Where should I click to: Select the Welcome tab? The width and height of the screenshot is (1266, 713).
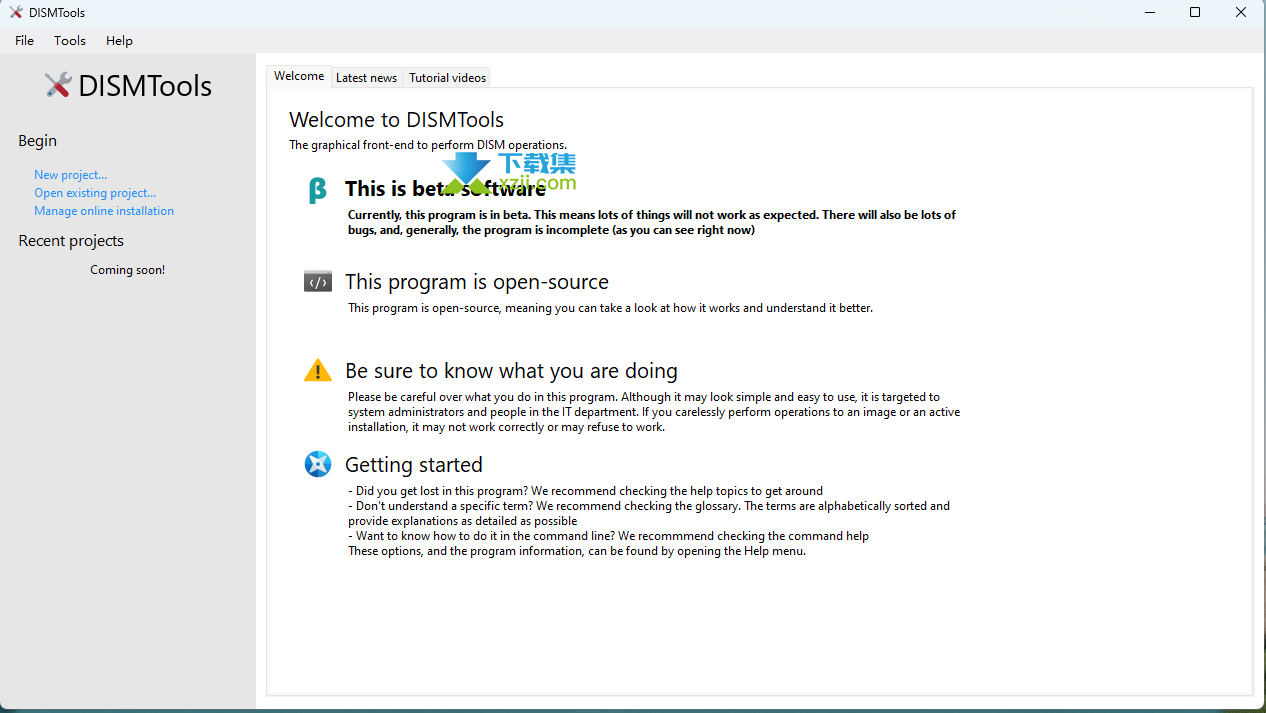click(x=299, y=76)
